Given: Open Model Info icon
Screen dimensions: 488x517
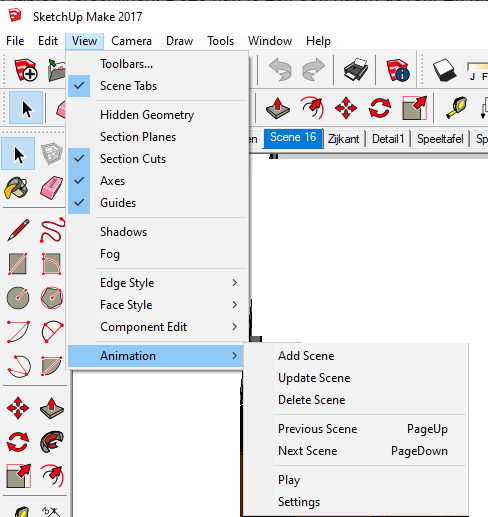Looking at the screenshot, I should click(397, 70).
